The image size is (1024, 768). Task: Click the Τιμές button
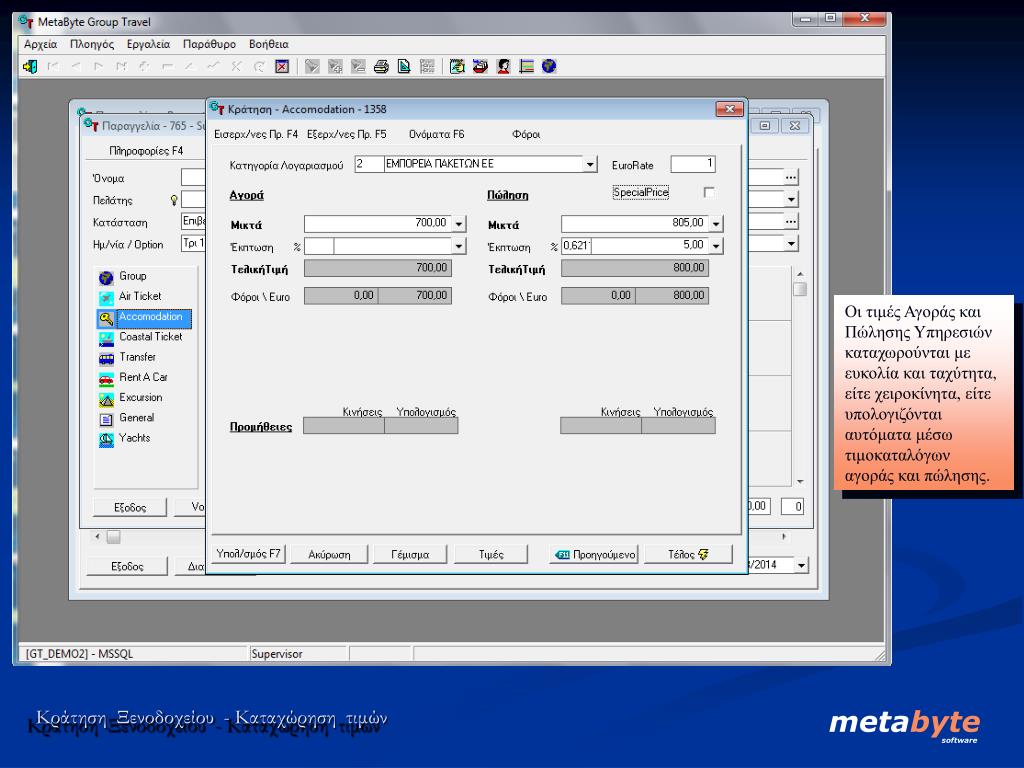coord(491,554)
